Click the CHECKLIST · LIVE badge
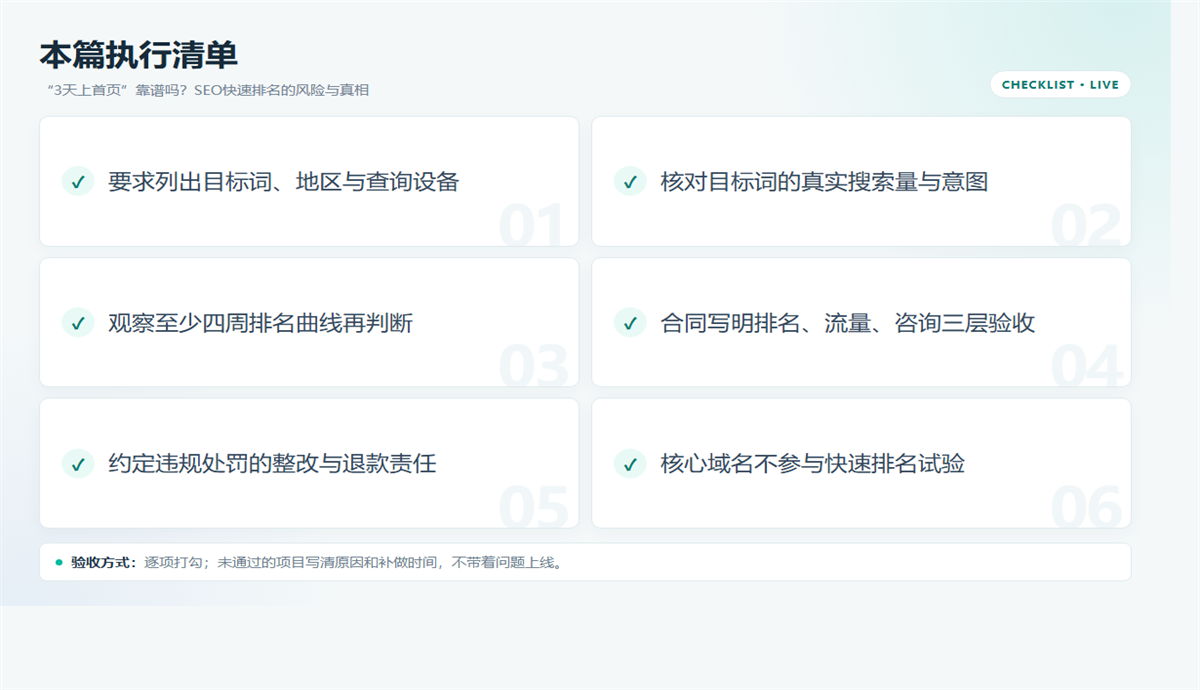The width and height of the screenshot is (1200, 690). click(x=1060, y=85)
